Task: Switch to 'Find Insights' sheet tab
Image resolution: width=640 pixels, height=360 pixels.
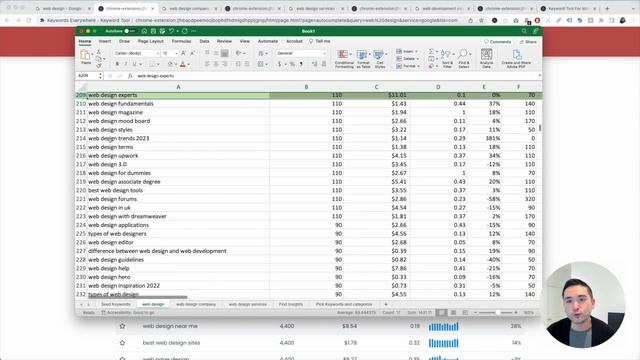Action: tap(291, 304)
